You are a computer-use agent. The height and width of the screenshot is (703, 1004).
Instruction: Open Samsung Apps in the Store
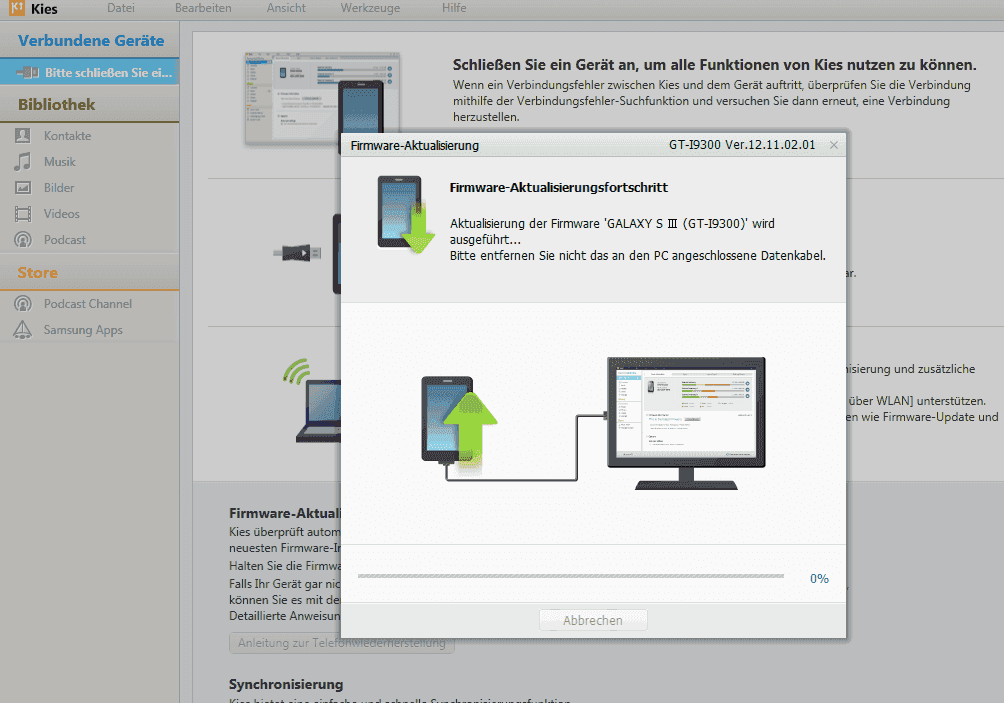point(83,330)
